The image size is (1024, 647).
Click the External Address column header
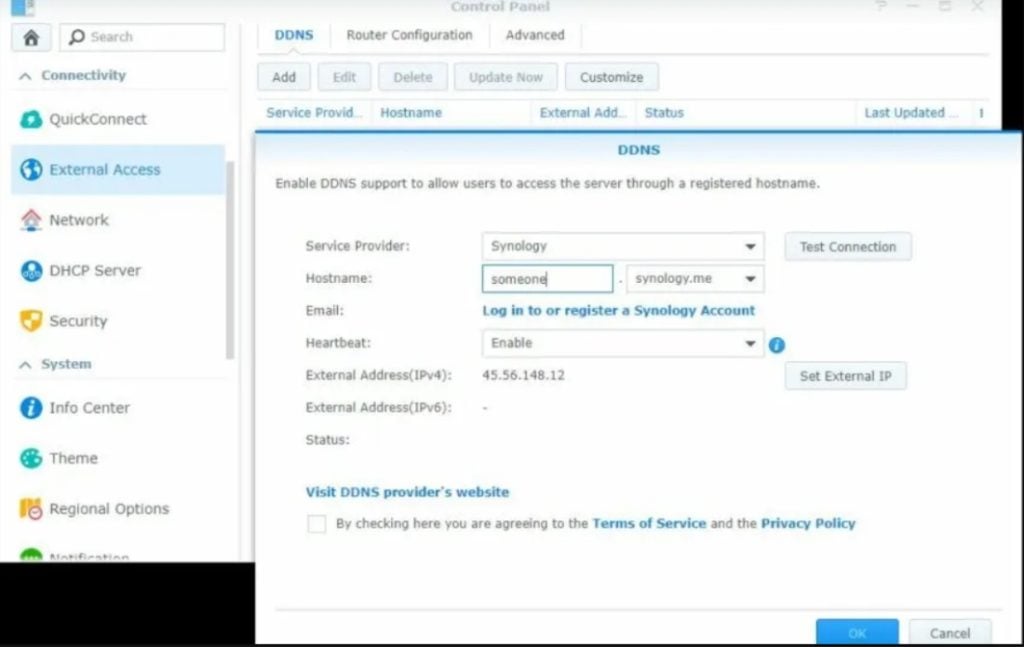583,113
